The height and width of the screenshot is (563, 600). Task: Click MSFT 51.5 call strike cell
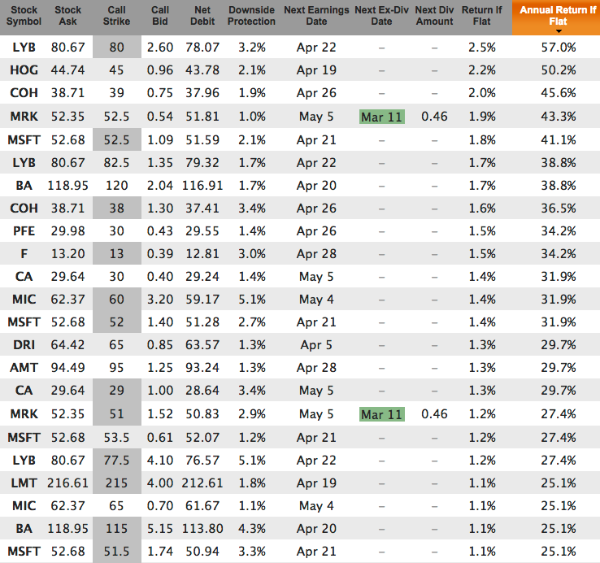[x=117, y=551]
